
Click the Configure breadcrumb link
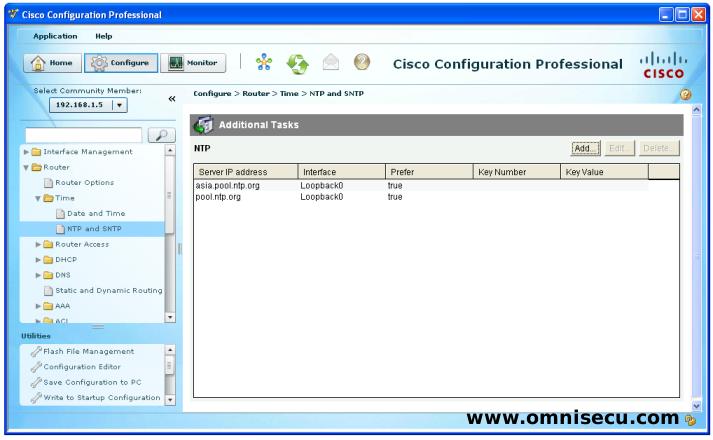coord(212,93)
